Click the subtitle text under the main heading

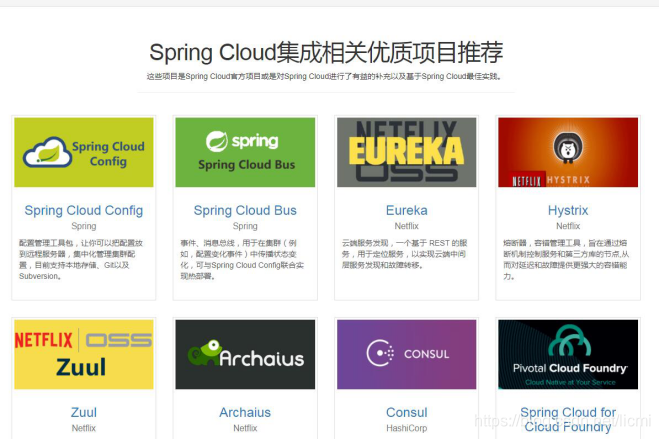324,77
